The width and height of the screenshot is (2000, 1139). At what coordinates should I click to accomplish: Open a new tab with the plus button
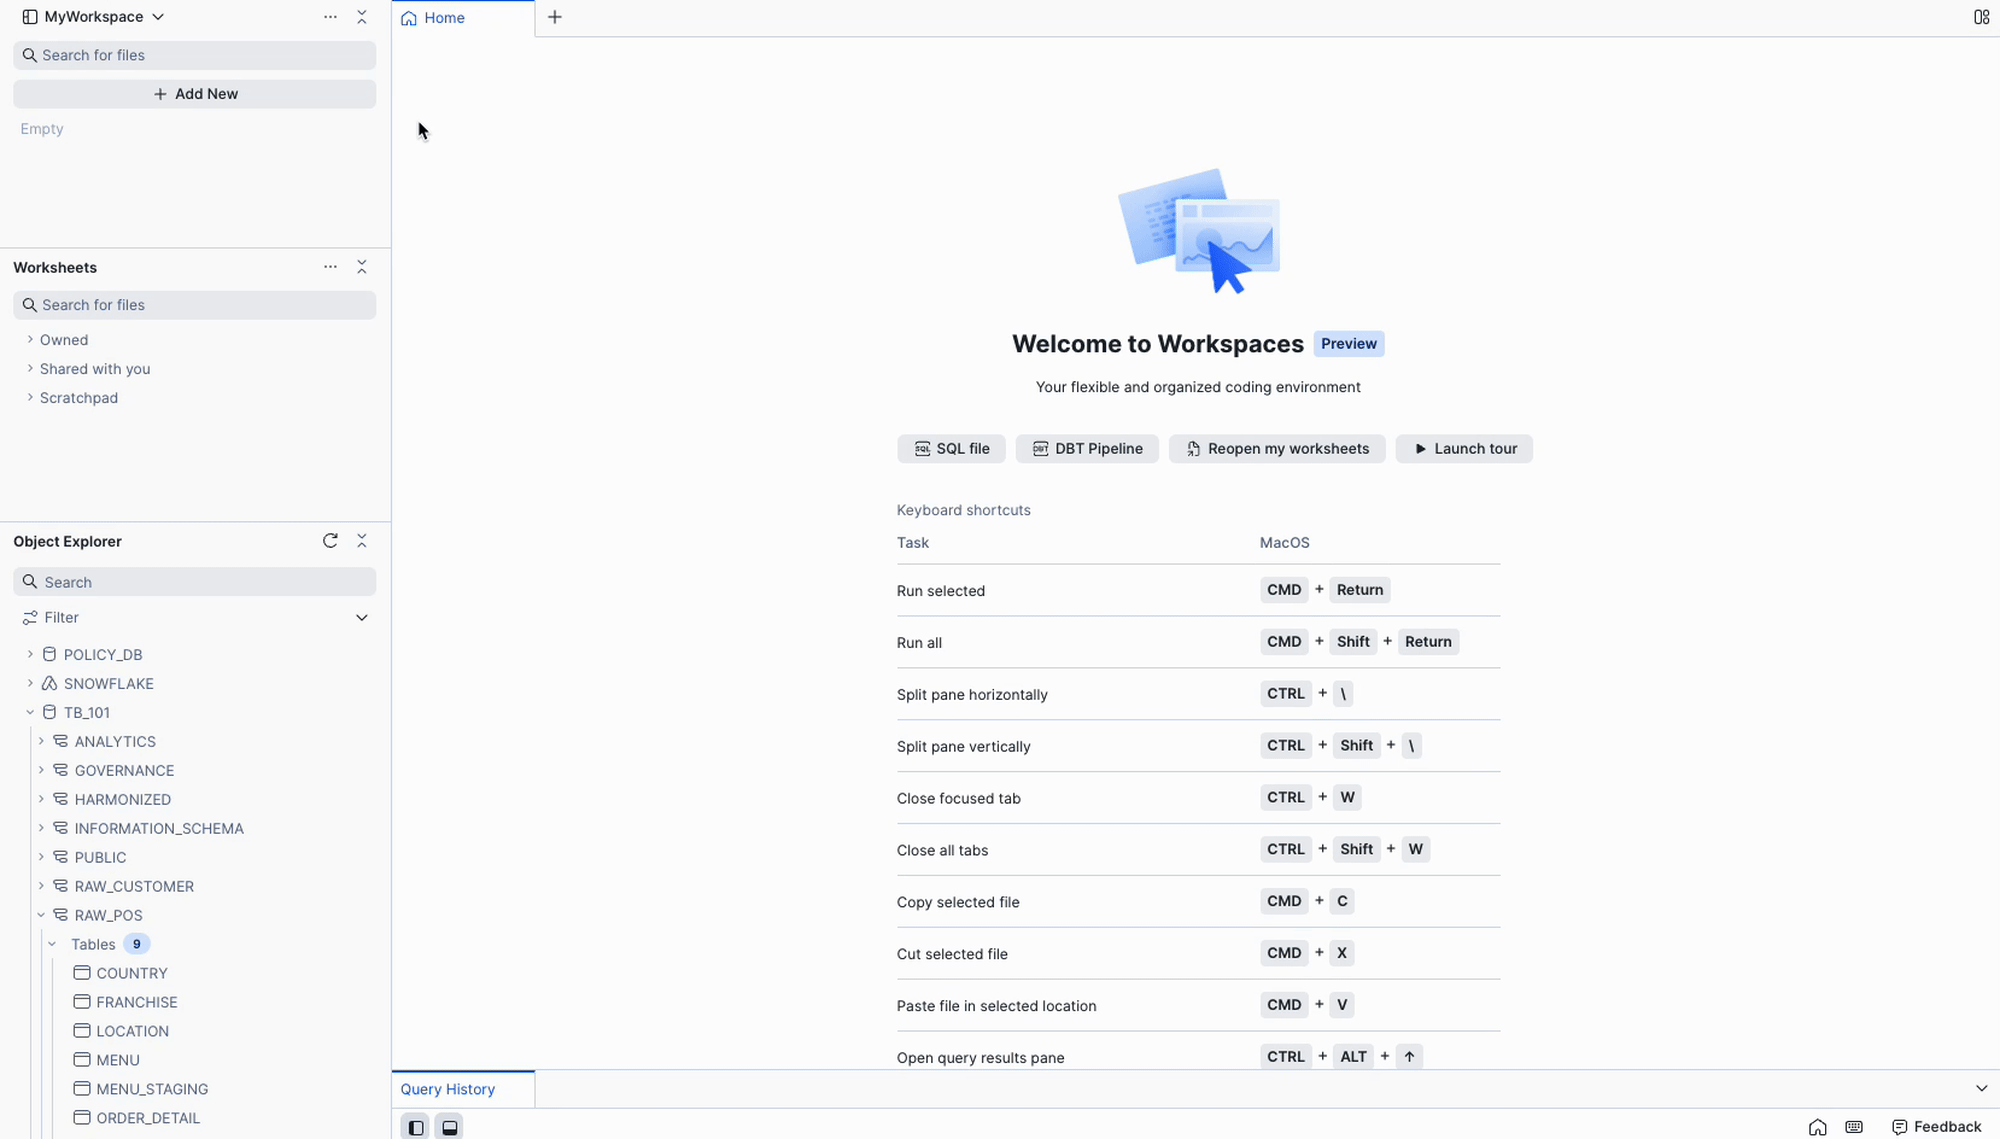pos(555,17)
